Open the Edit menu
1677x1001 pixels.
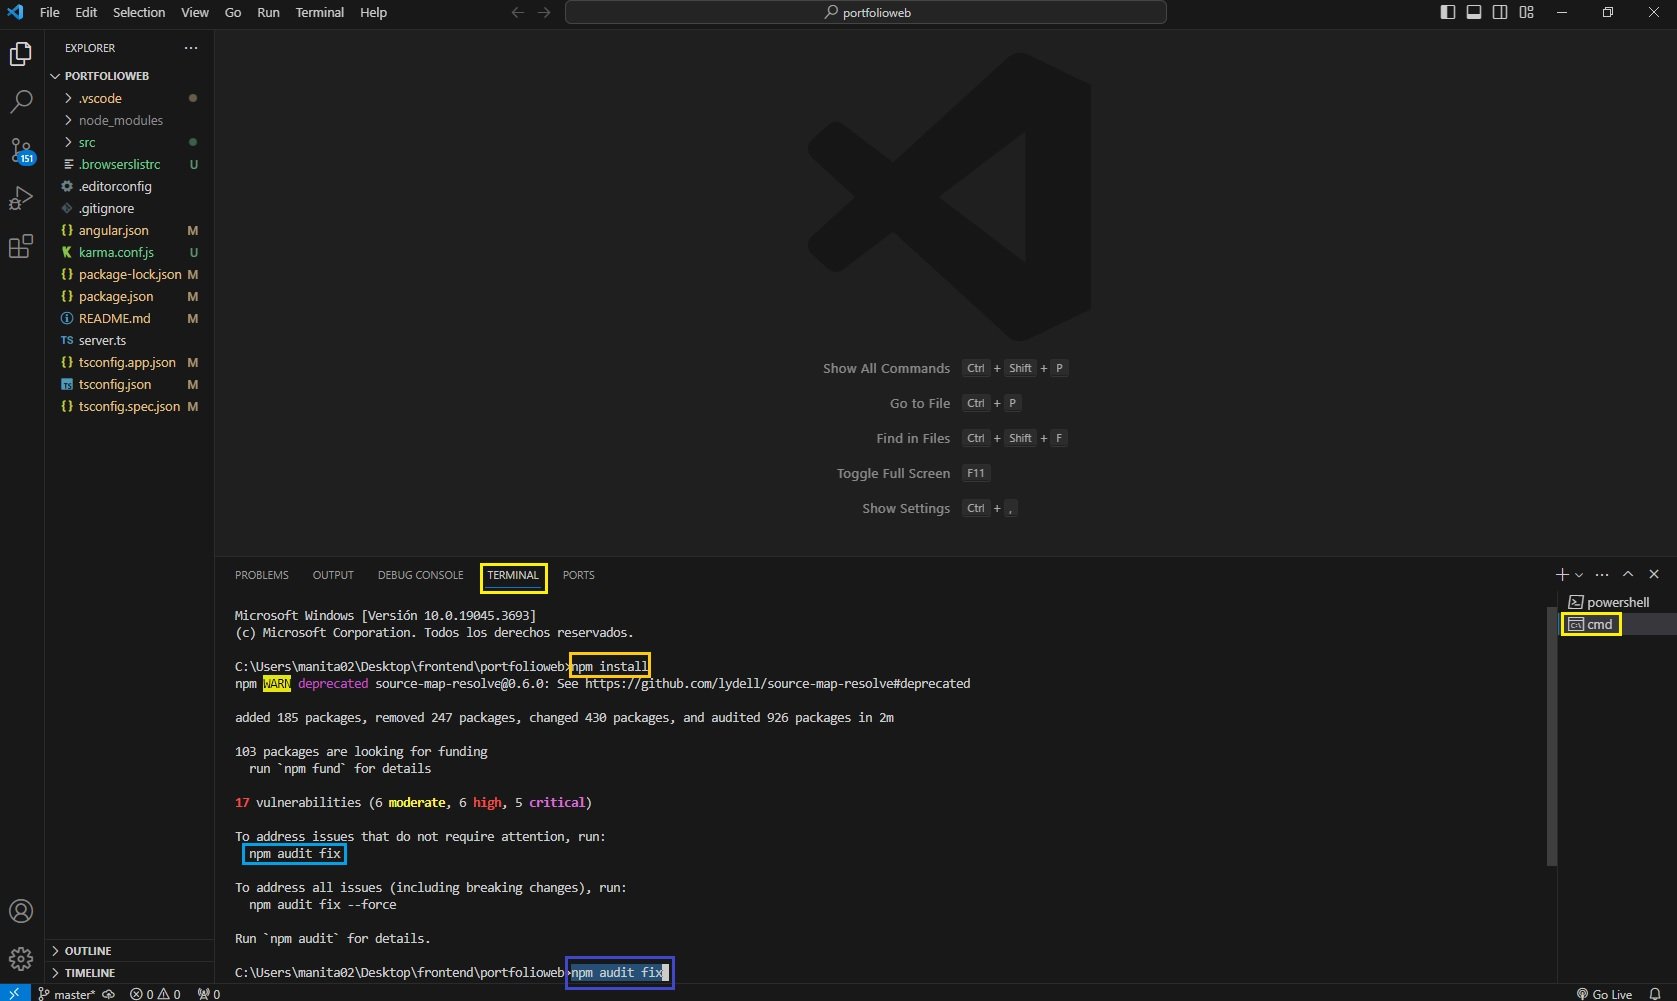(x=86, y=12)
